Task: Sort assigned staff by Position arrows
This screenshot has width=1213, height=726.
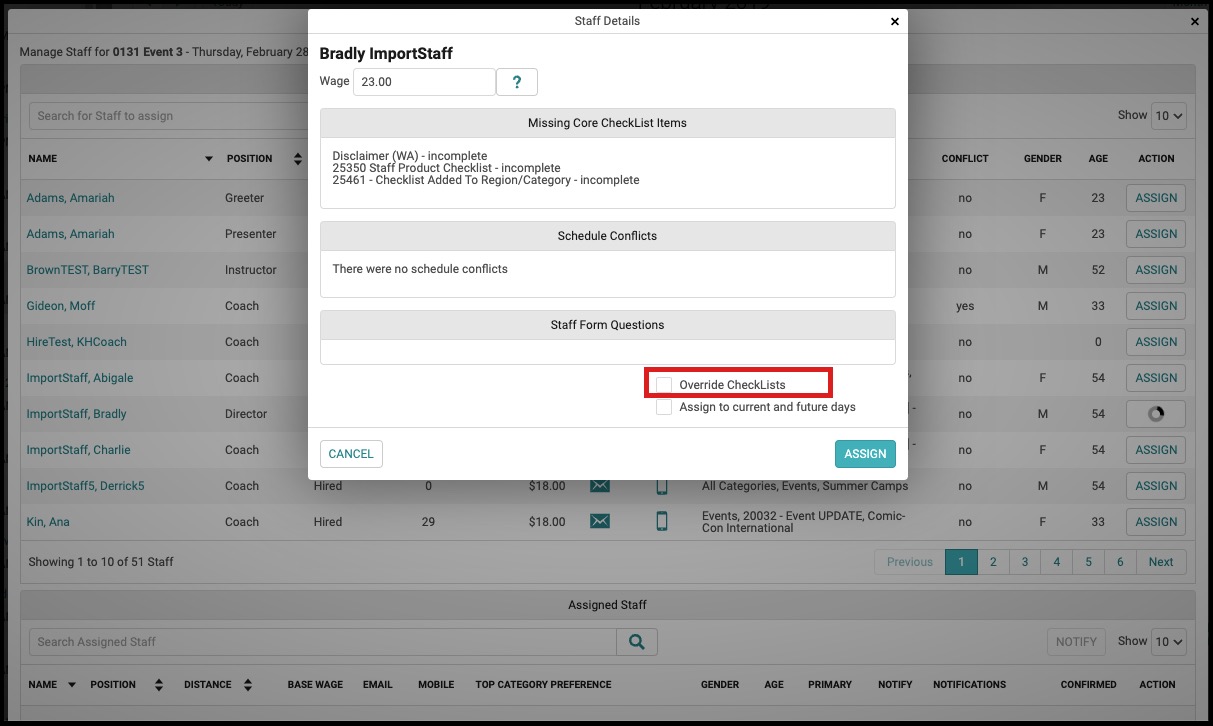Action: [159, 685]
